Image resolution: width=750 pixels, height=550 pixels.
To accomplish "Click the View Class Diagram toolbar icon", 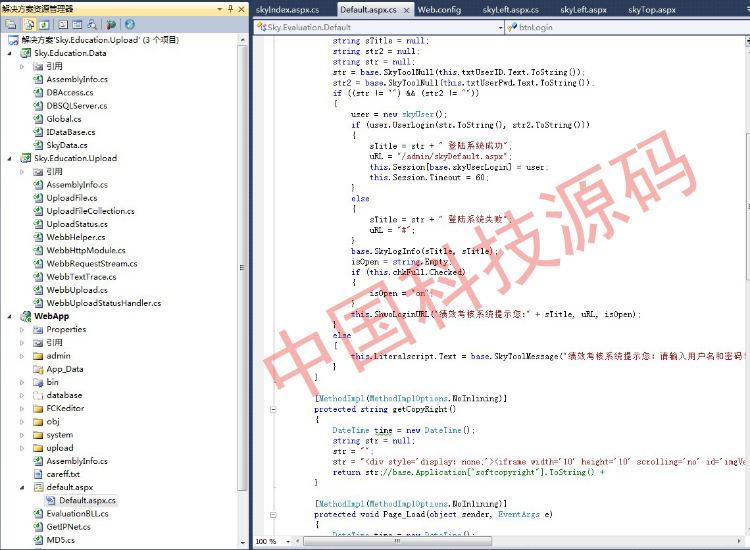I will coord(92,24).
